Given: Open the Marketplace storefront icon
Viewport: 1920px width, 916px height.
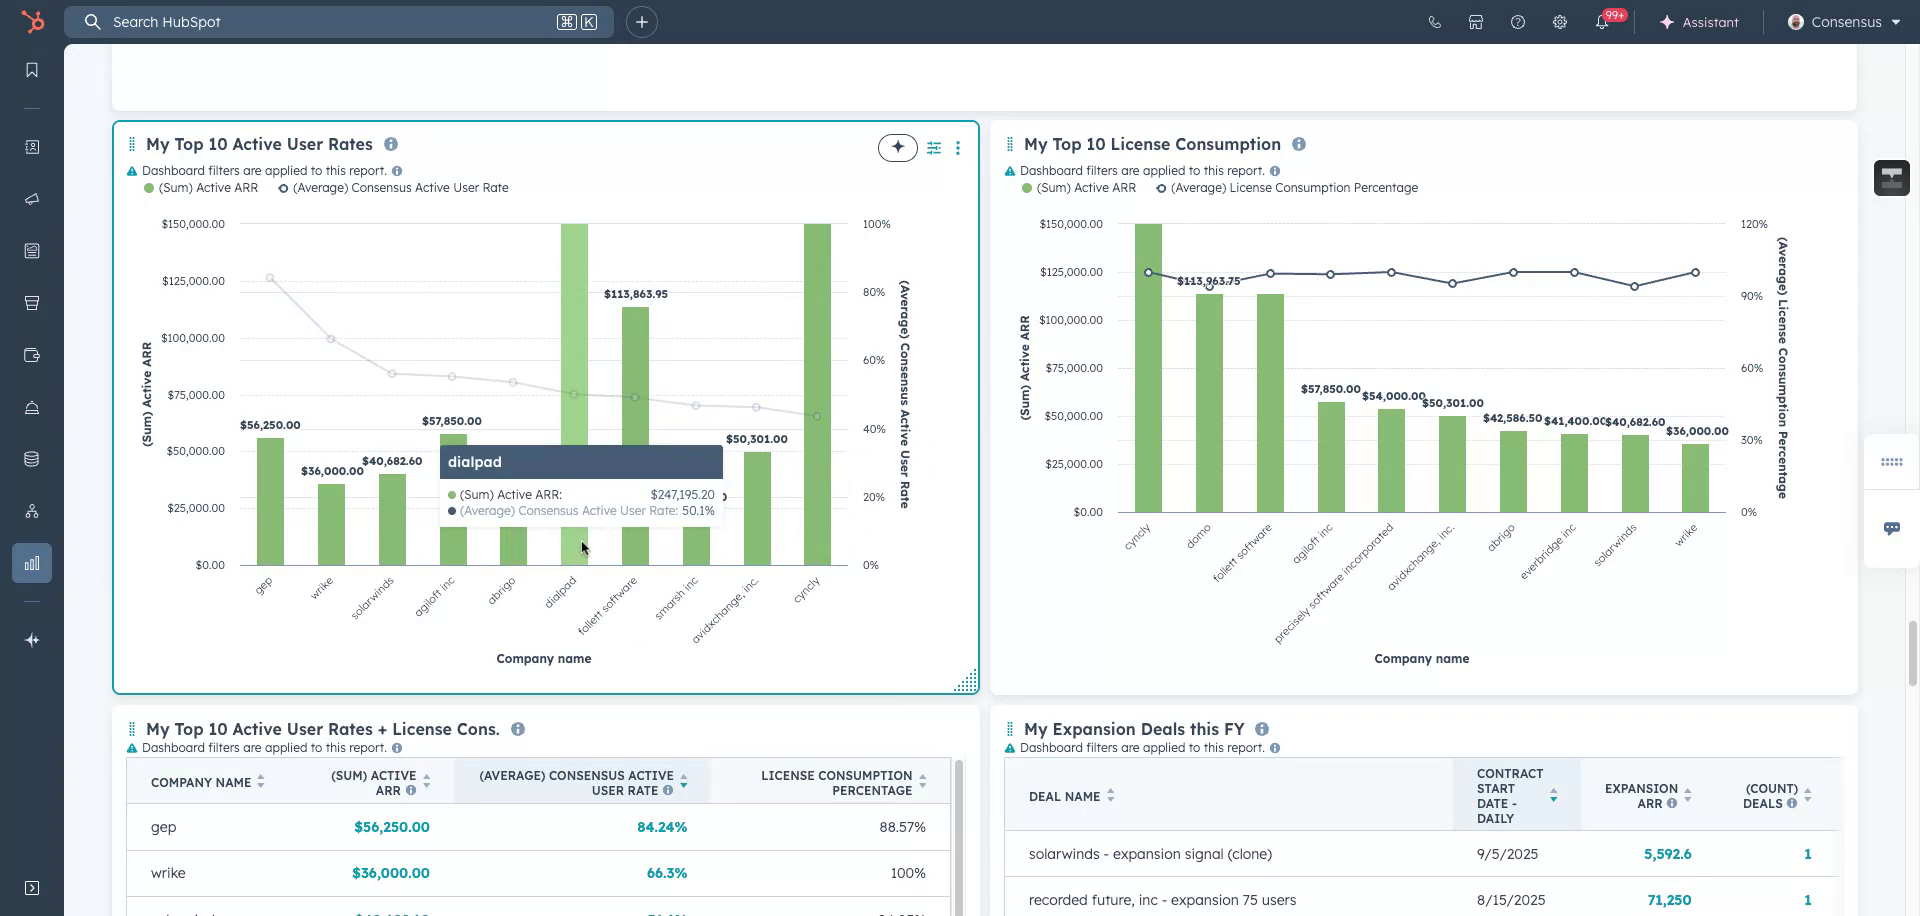Looking at the screenshot, I should pos(1475,22).
